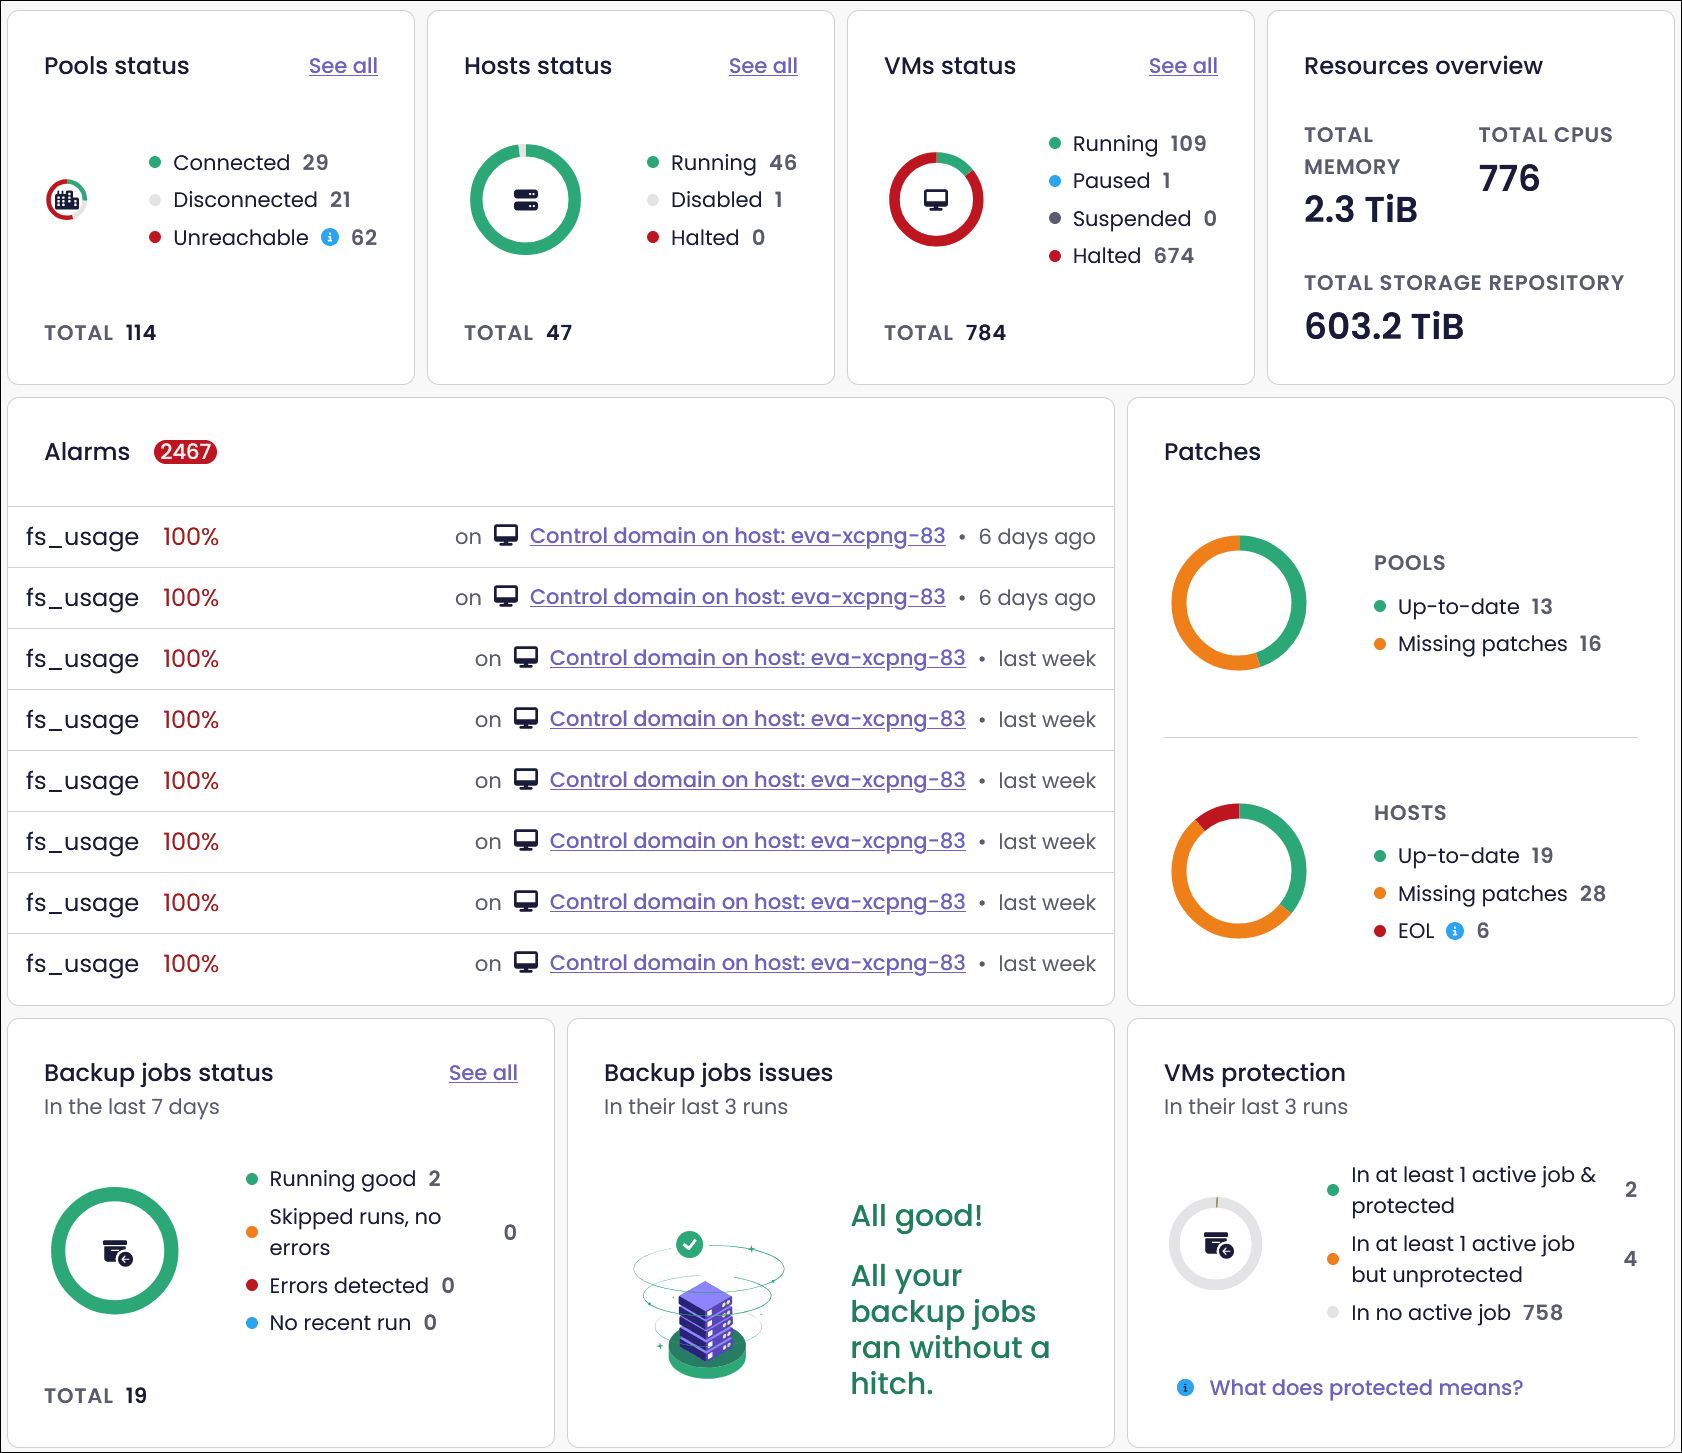Open 'See all' in the VMs status card
The height and width of the screenshot is (1453, 1682).
pyautogui.click(x=1183, y=66)
